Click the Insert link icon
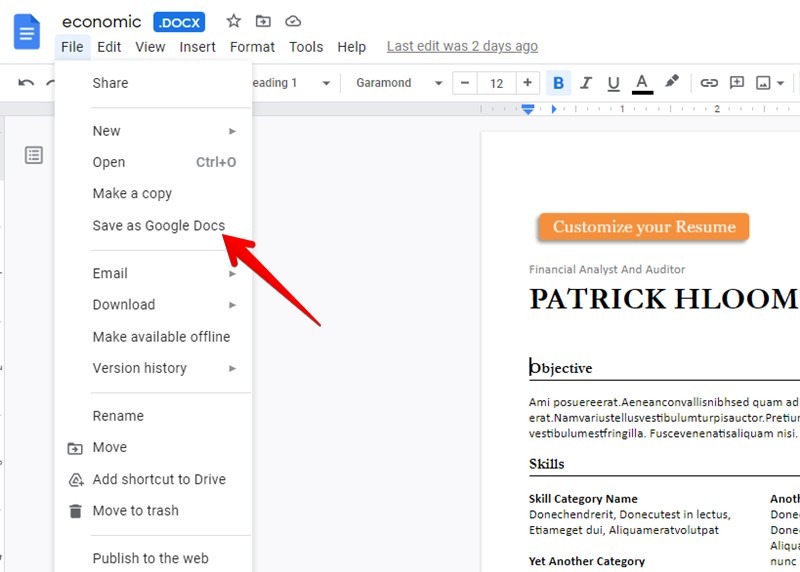The image size is (800, 572). pos(709,83)
